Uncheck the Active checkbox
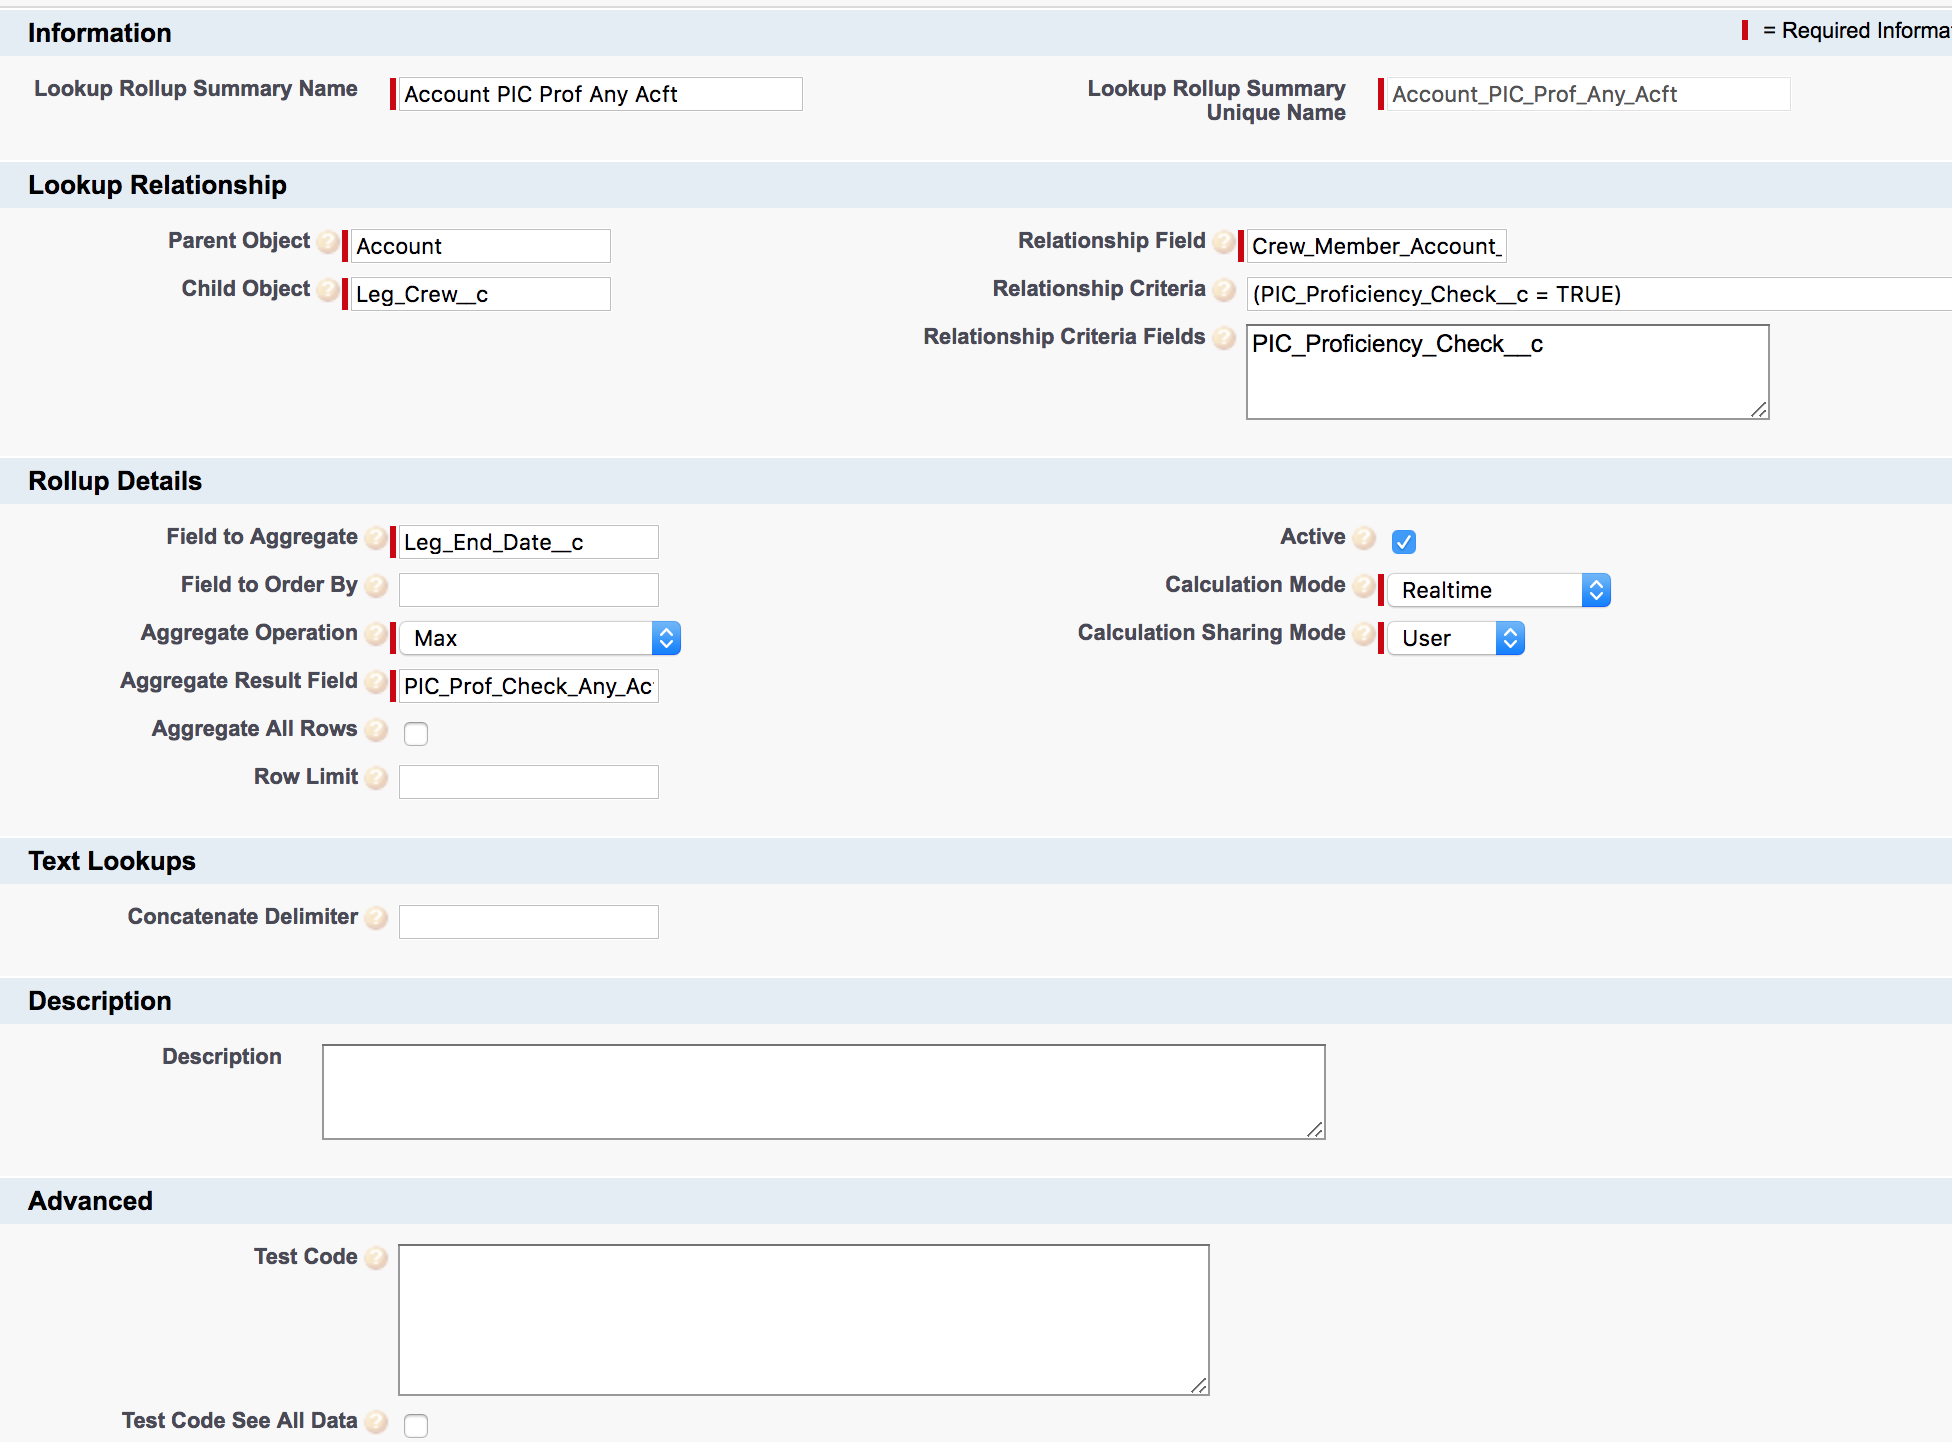 (x=1404, y=542)
